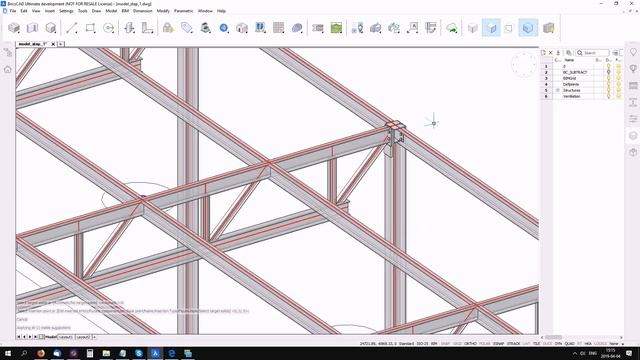Open the Modify menu
The height and width of the screenshot is (360, 640).
pos(163,11)
